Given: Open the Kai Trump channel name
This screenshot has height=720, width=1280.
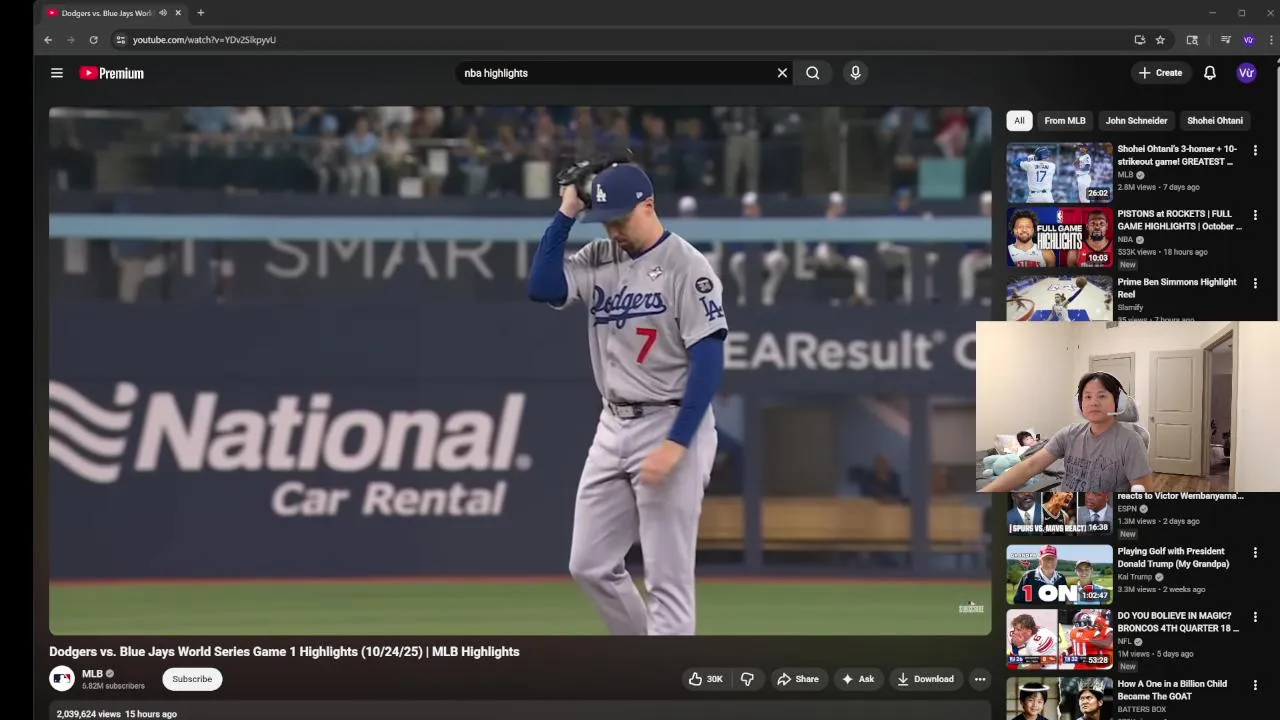Looking at the screenshot, I should pos(1135,577).
